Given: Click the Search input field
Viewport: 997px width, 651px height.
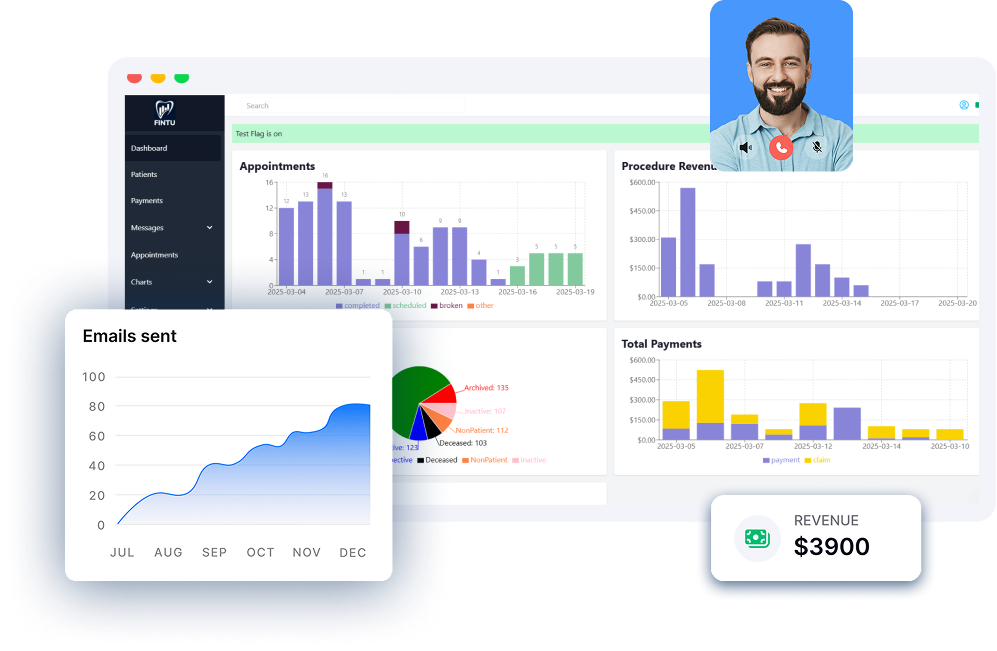Looking at the screenshot, I should (353, 106).
